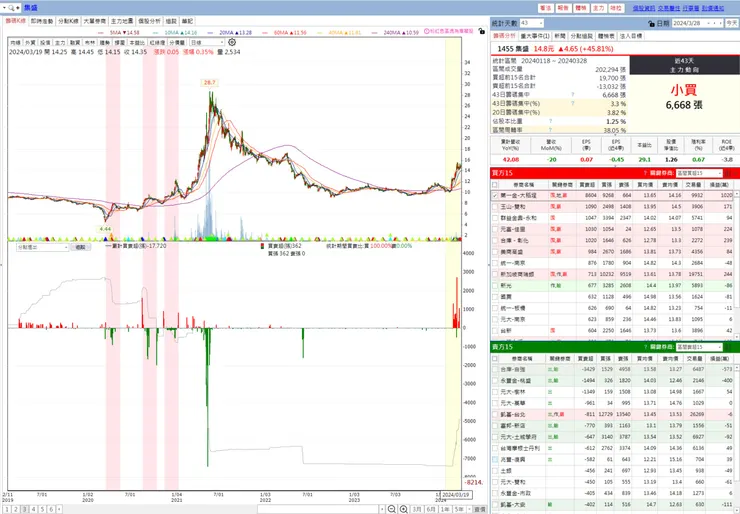Click the 28.7 peak price label on the chart
The width and height of the screenshot is (740, 514).
point(210,83)
